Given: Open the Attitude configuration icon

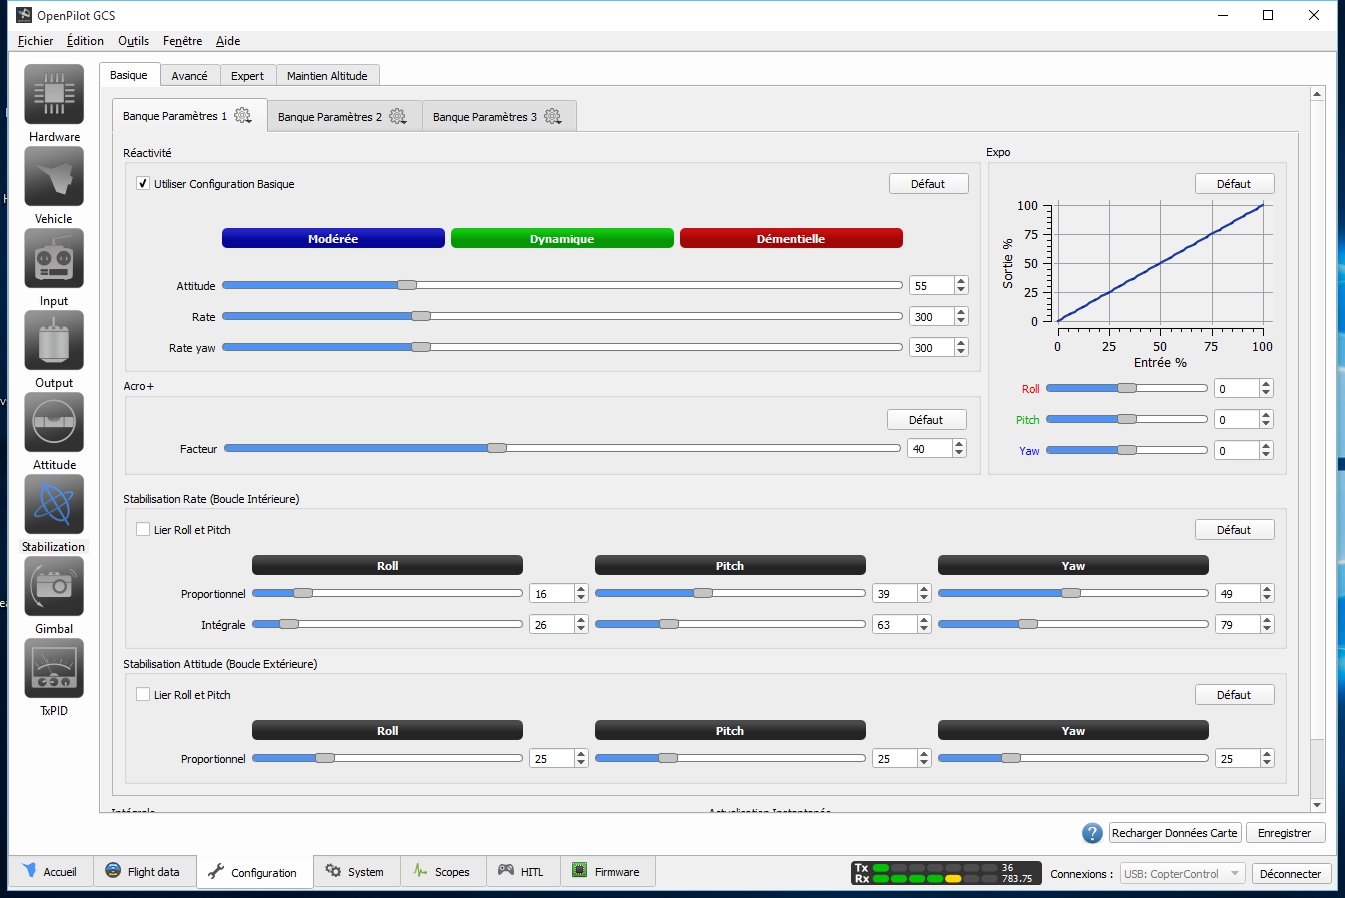Looking at the screenshot, I should (54, 423).
